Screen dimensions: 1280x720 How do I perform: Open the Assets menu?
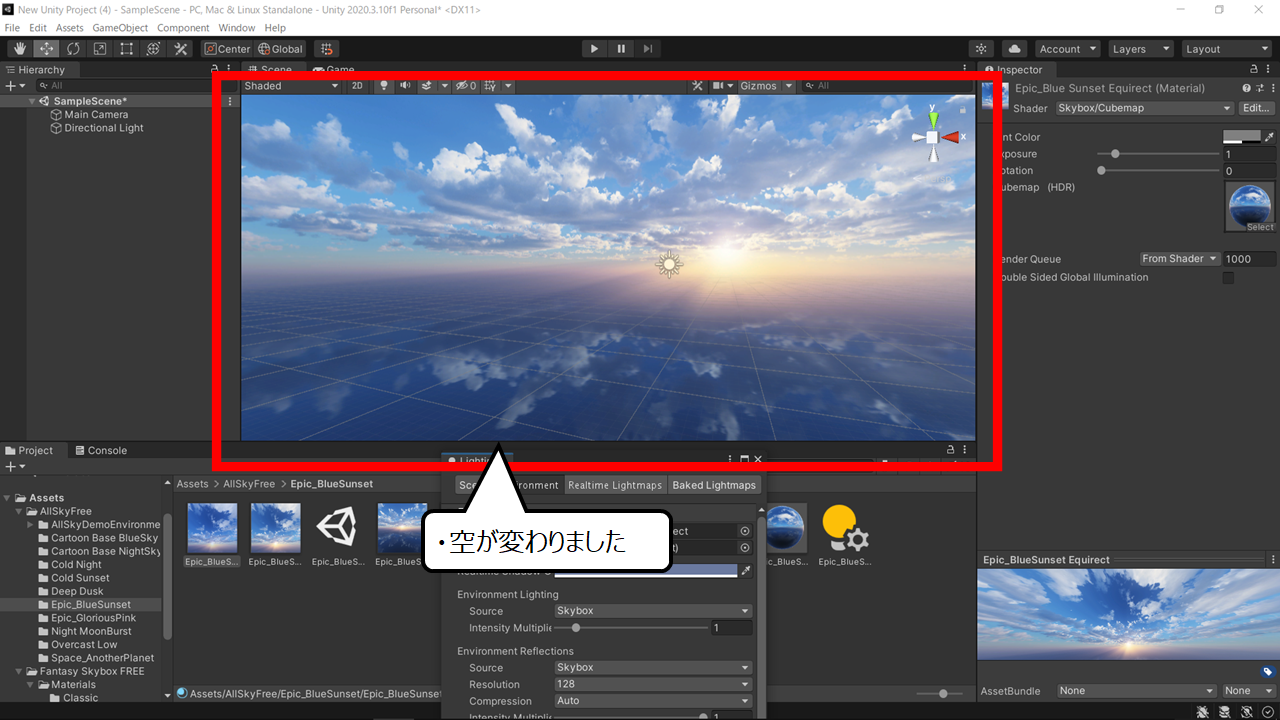click(x=70, y=28)
